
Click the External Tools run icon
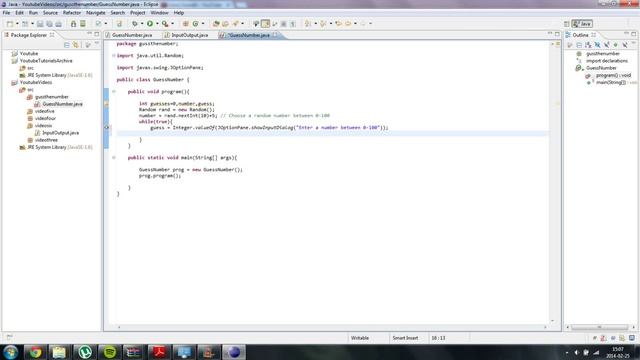164,24
